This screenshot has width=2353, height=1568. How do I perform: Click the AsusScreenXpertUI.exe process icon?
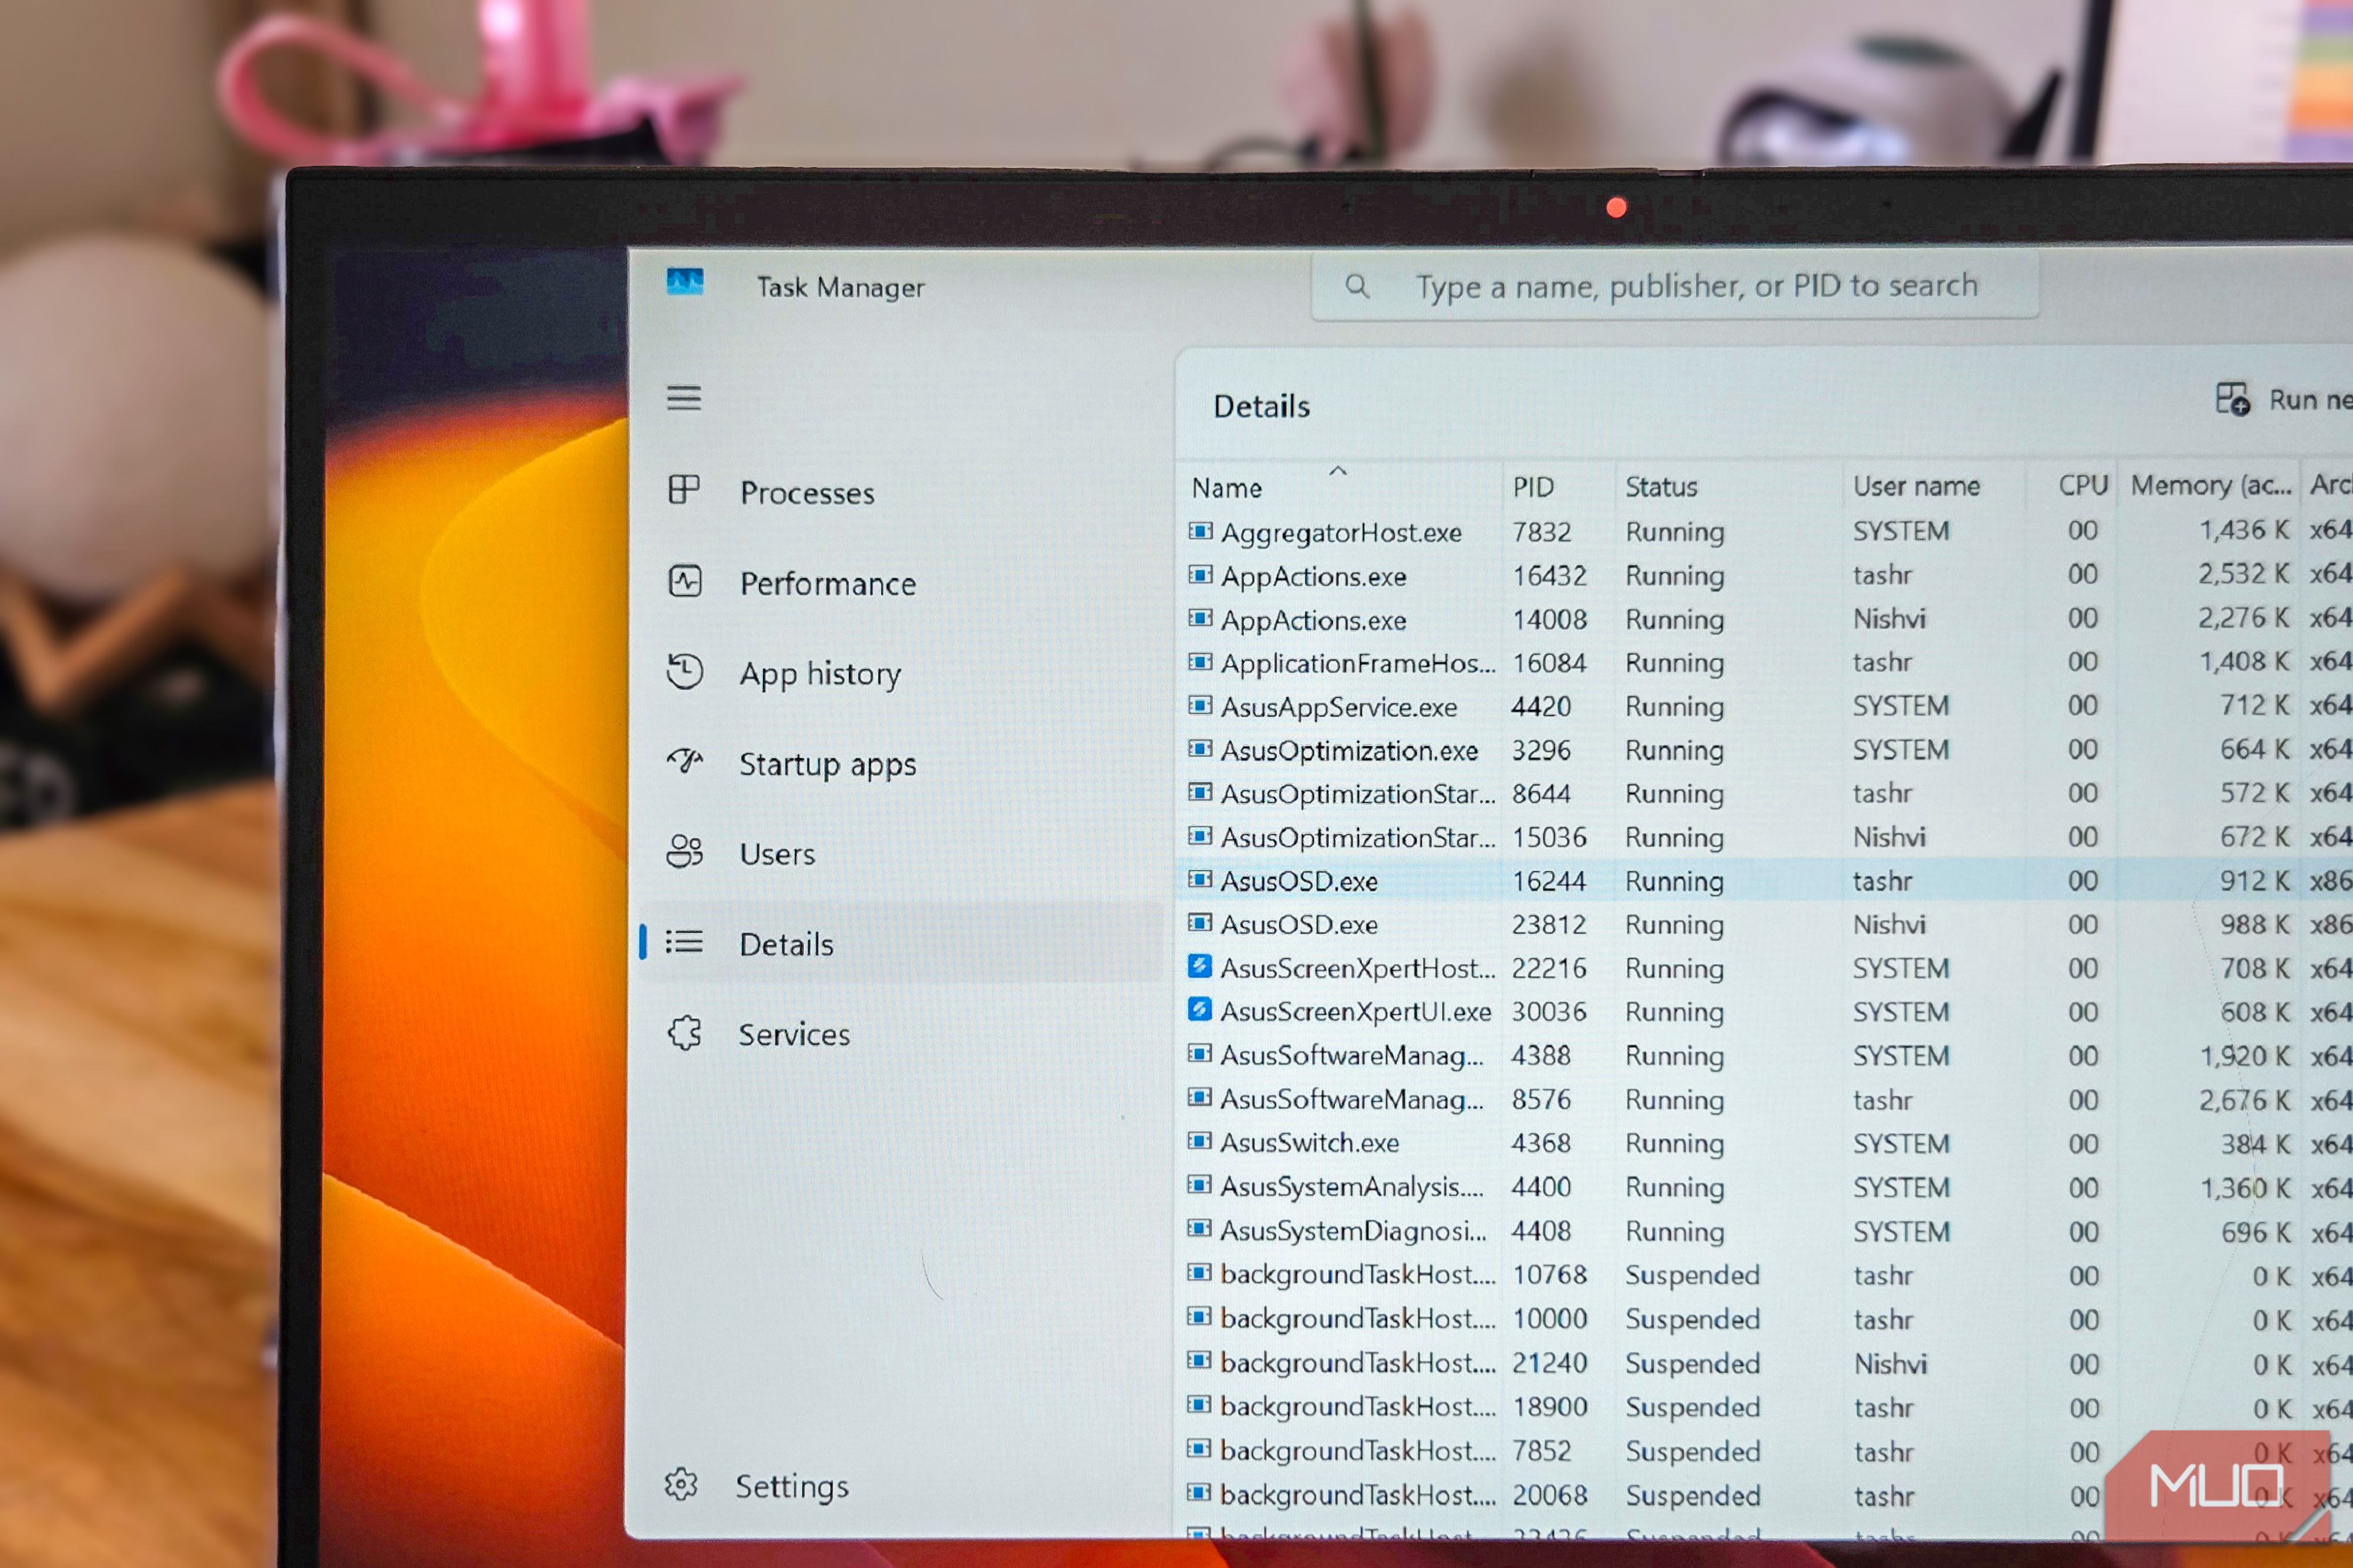pyautogui.click(x=1200, y=1010)
